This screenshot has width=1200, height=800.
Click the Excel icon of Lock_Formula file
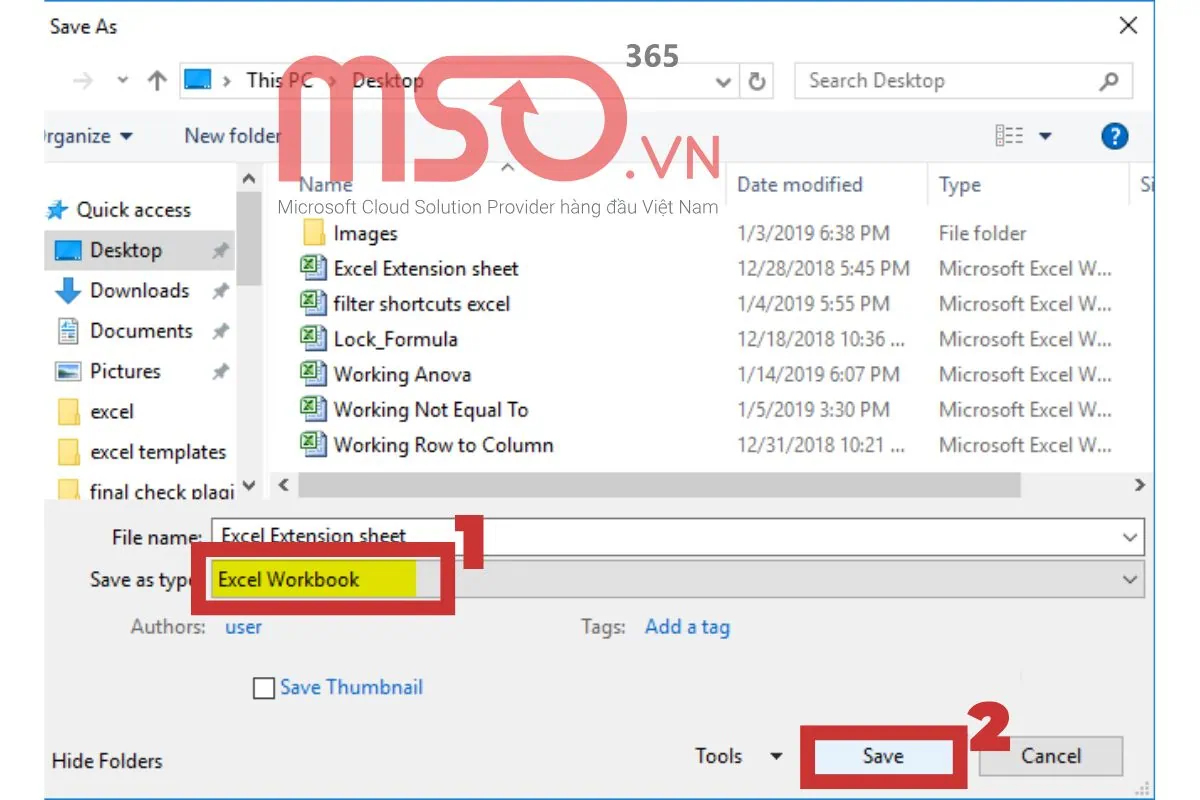[314, 338]
